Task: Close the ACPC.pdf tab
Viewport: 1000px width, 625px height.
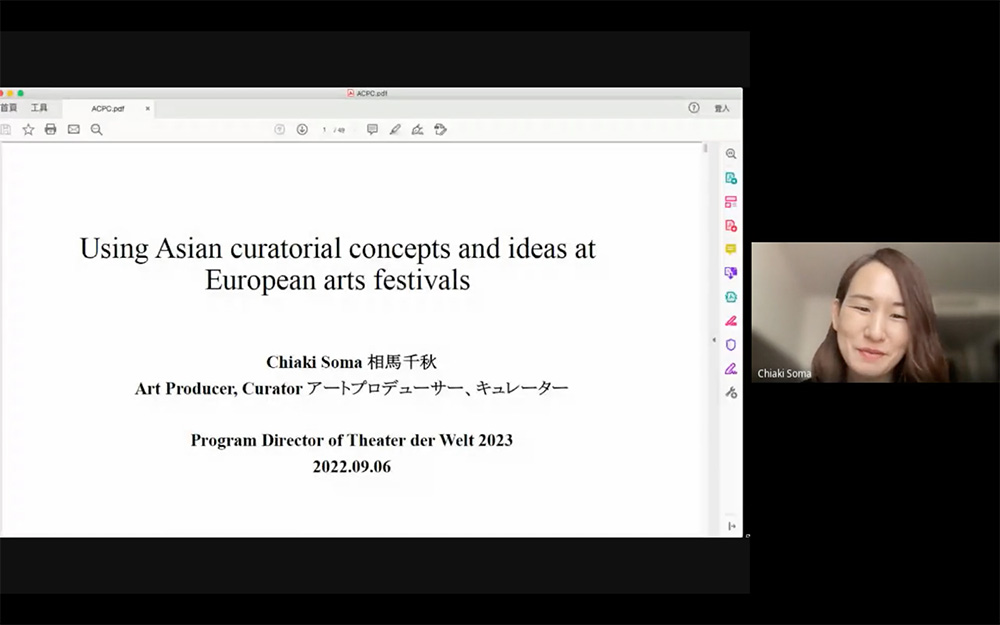Action: (147, 108)
